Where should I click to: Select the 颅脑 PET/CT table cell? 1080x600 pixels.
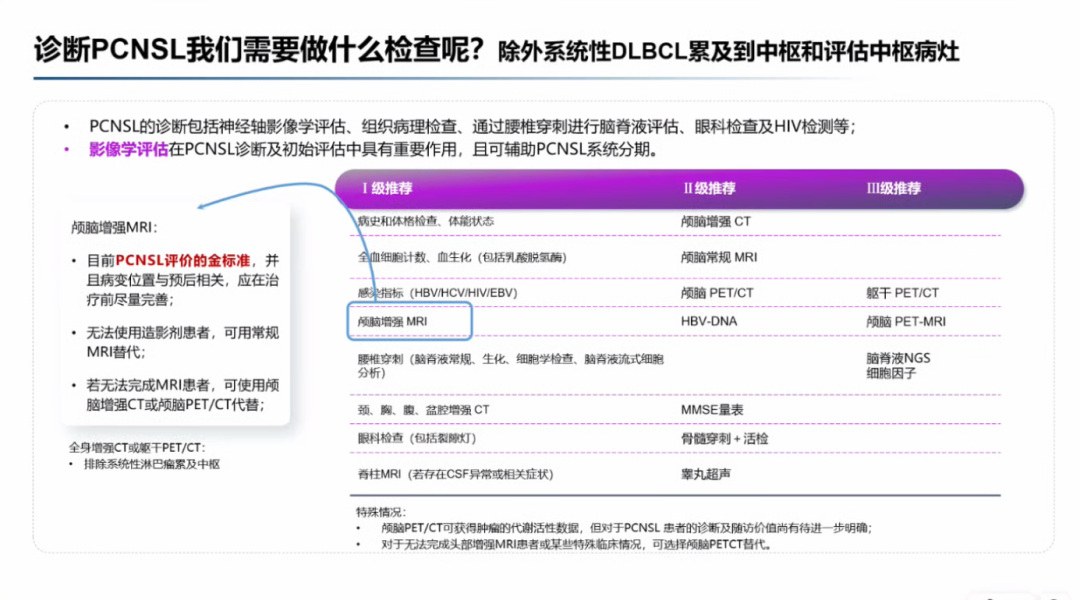pyautogui.click(x=717, y=293)
